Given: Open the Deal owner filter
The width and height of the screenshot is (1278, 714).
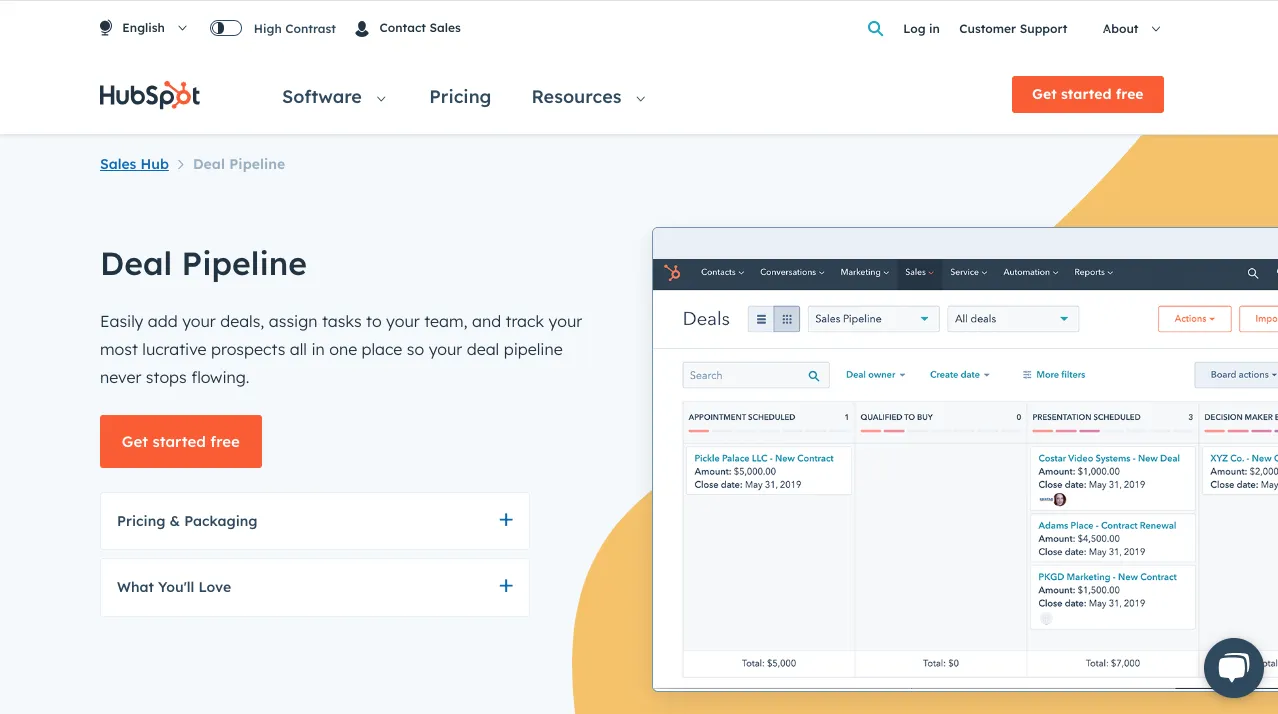Looking at the screenshot, I should click(875, 375).
